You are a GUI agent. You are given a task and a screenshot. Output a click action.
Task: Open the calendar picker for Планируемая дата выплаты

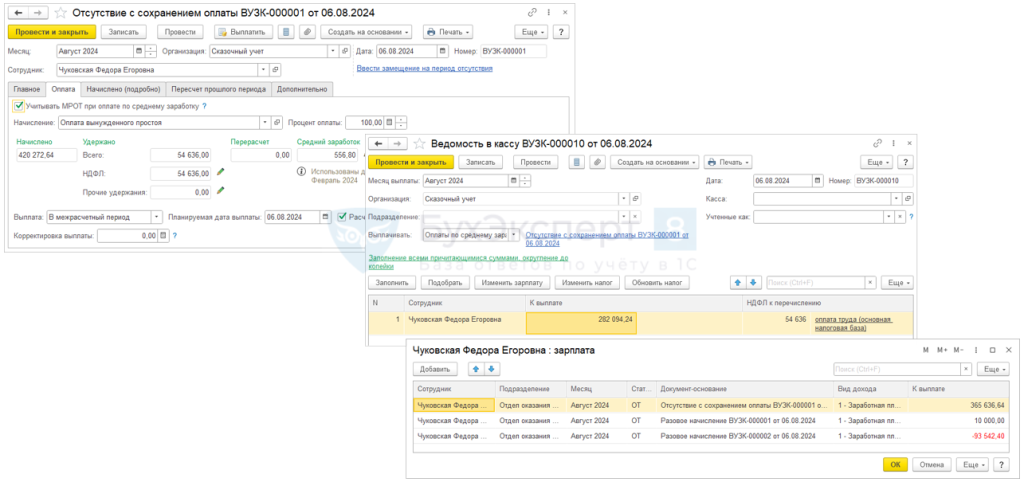(327, 216)
